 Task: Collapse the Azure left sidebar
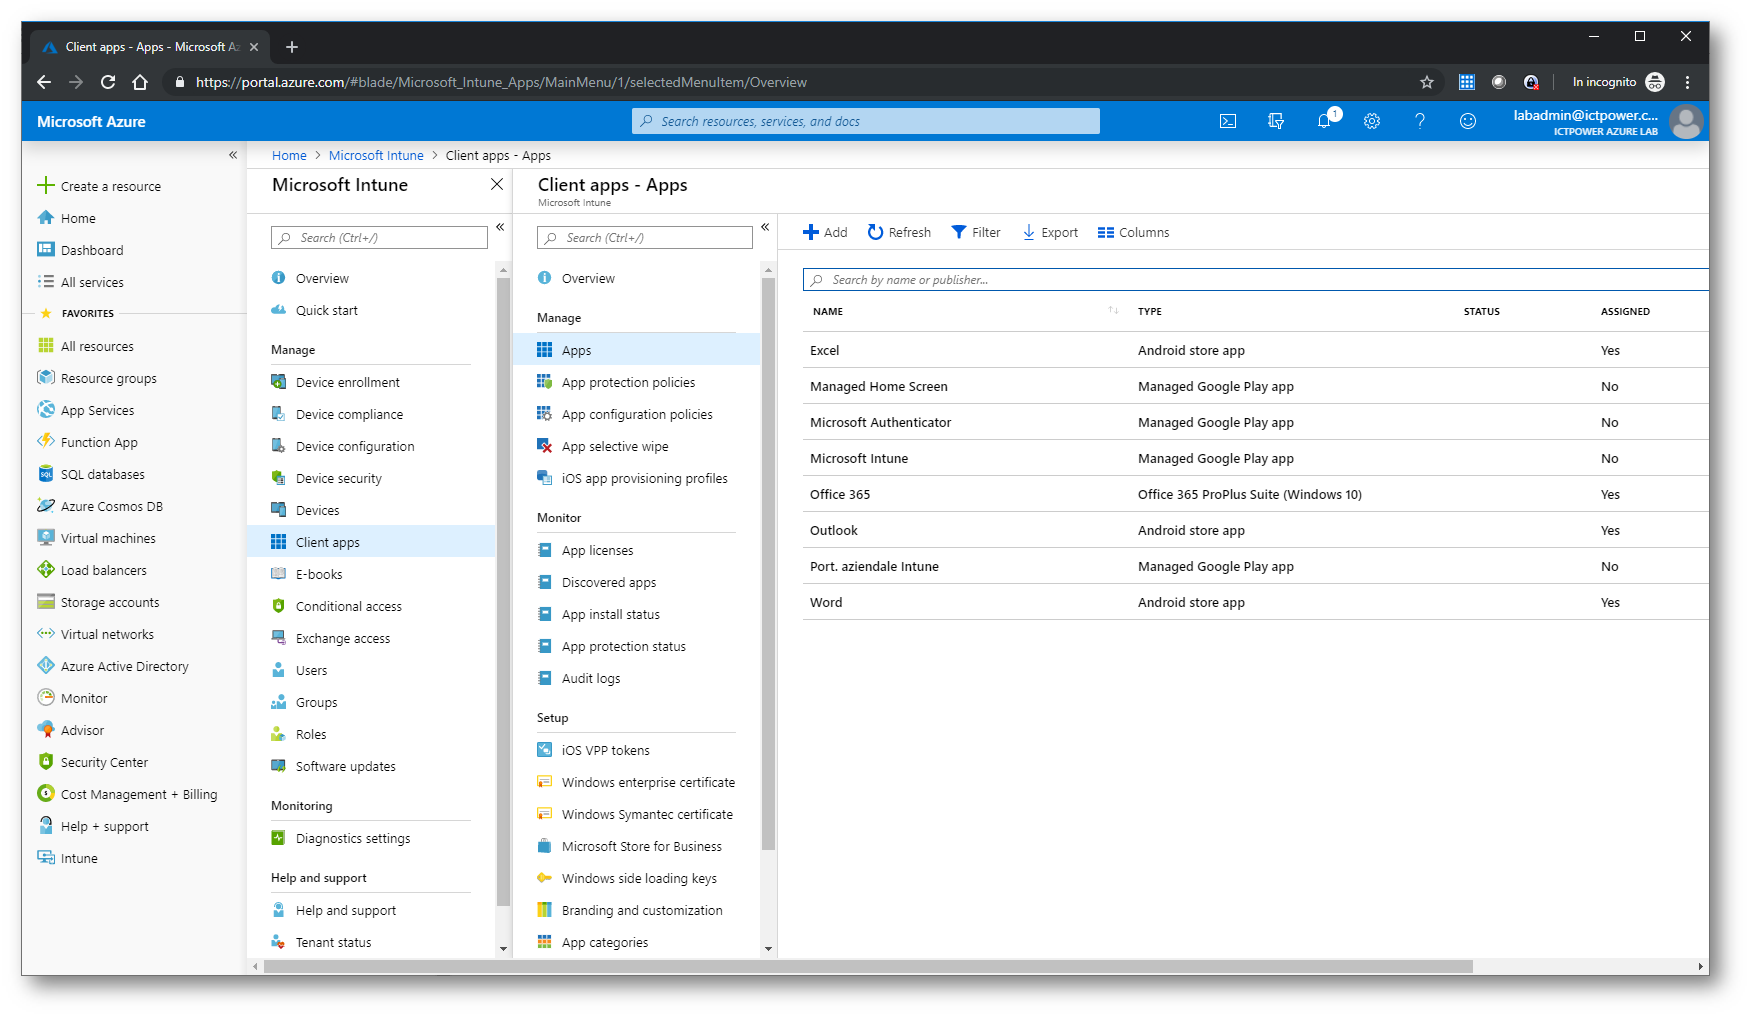click(x=233, y=155)
